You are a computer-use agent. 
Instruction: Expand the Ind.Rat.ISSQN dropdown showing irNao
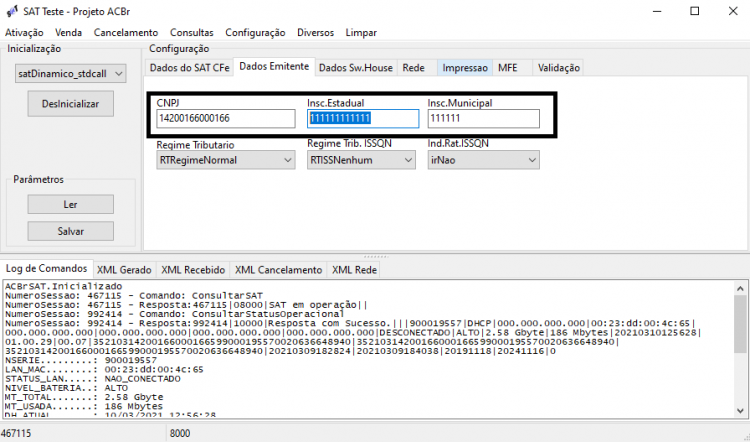click(x=484, y=160)
